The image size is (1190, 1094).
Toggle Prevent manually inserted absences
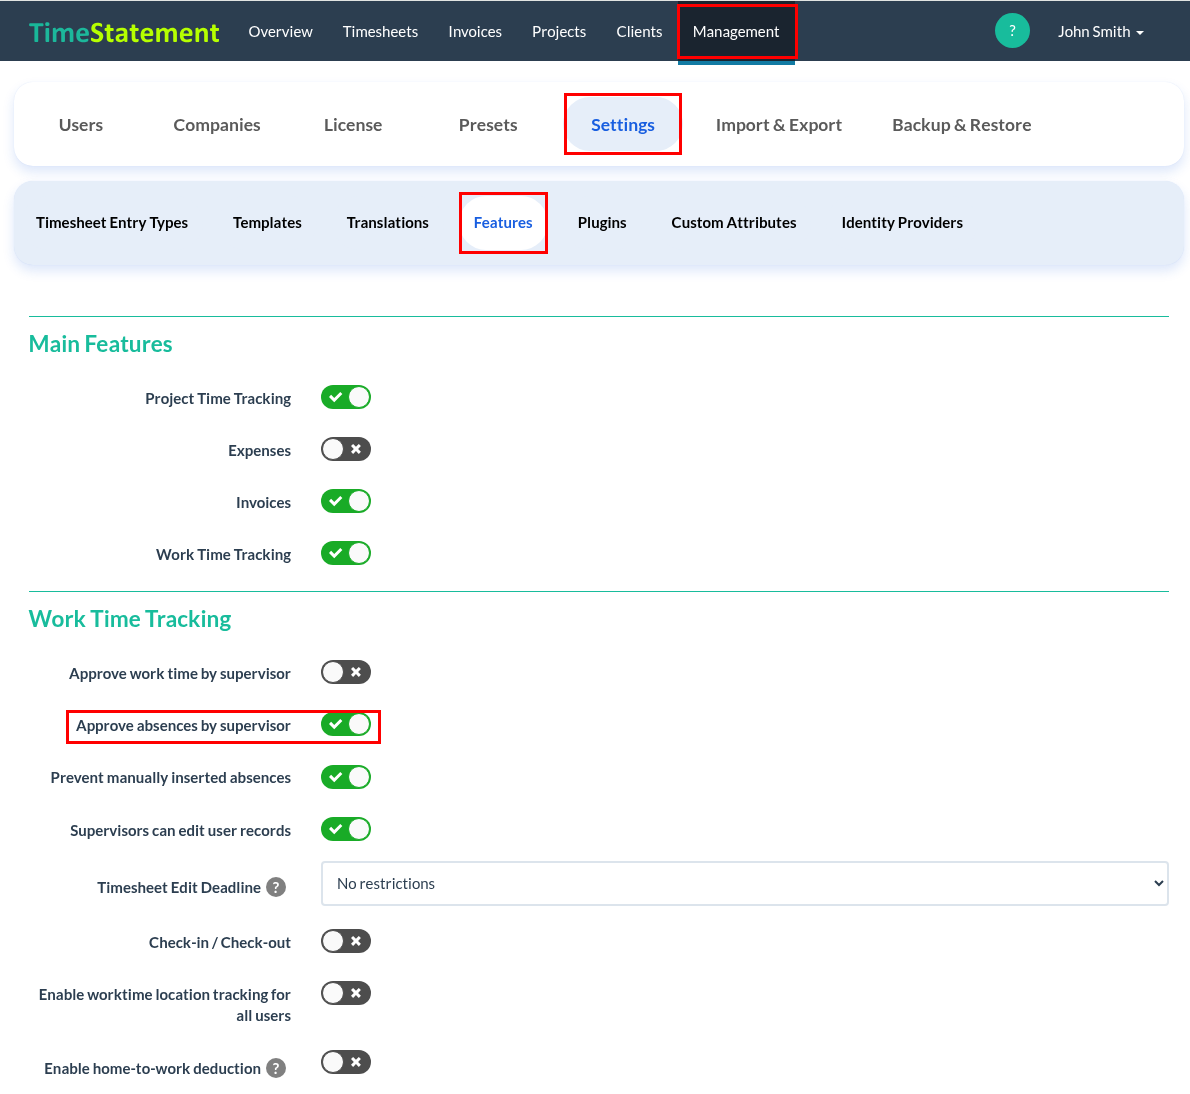[x=345, y=778]
